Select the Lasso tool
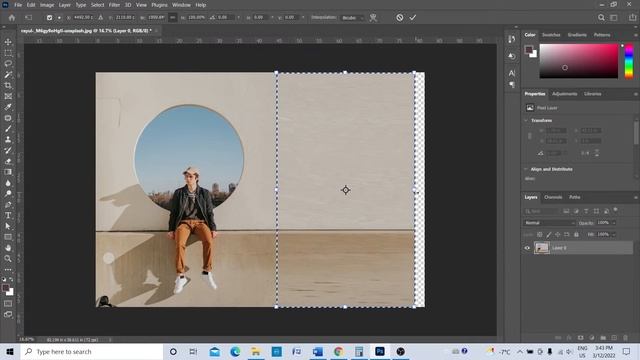Image resolution: width=640 pixels, height=360 pixels. click(8, 64)
